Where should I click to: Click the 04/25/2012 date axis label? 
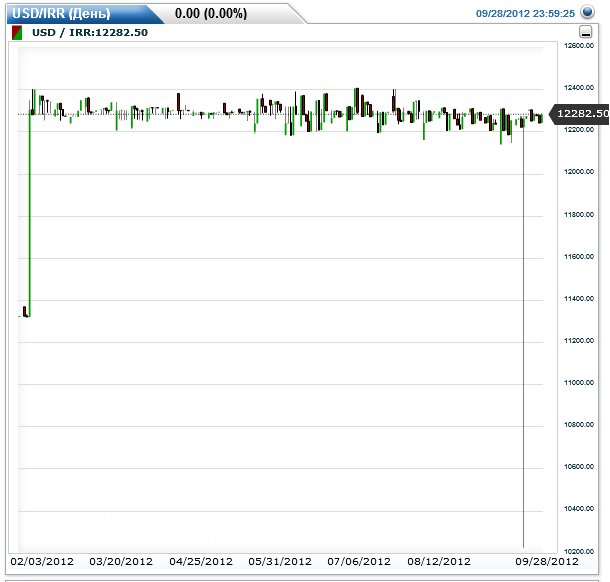pyautogui.click(x=201, y=561)
